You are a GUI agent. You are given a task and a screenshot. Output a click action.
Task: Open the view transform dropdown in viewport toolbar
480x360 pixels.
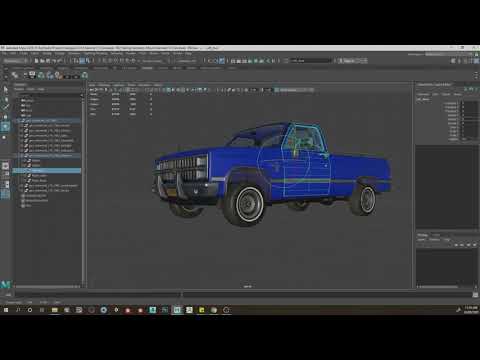tap(296, 90)
